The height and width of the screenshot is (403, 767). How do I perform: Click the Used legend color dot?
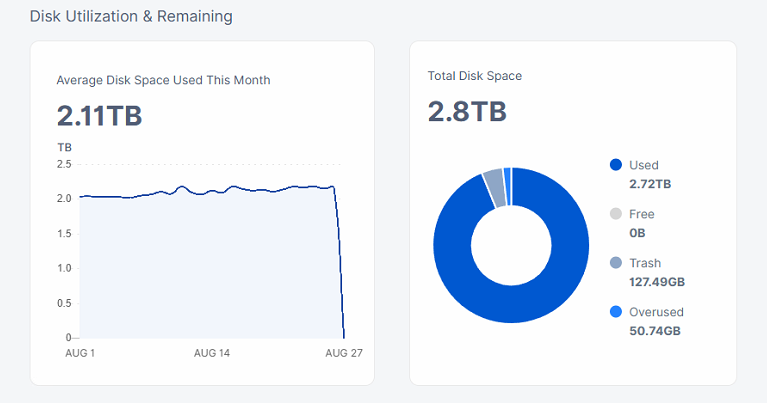coord(616,165)
